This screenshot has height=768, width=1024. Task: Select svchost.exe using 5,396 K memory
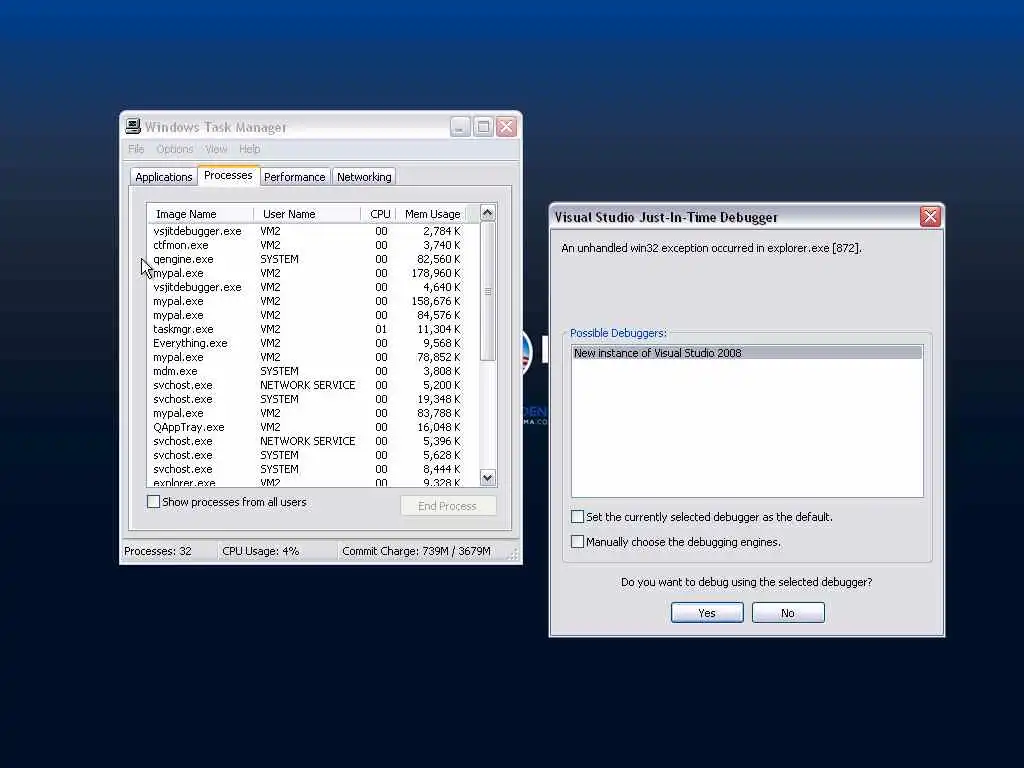307,441
